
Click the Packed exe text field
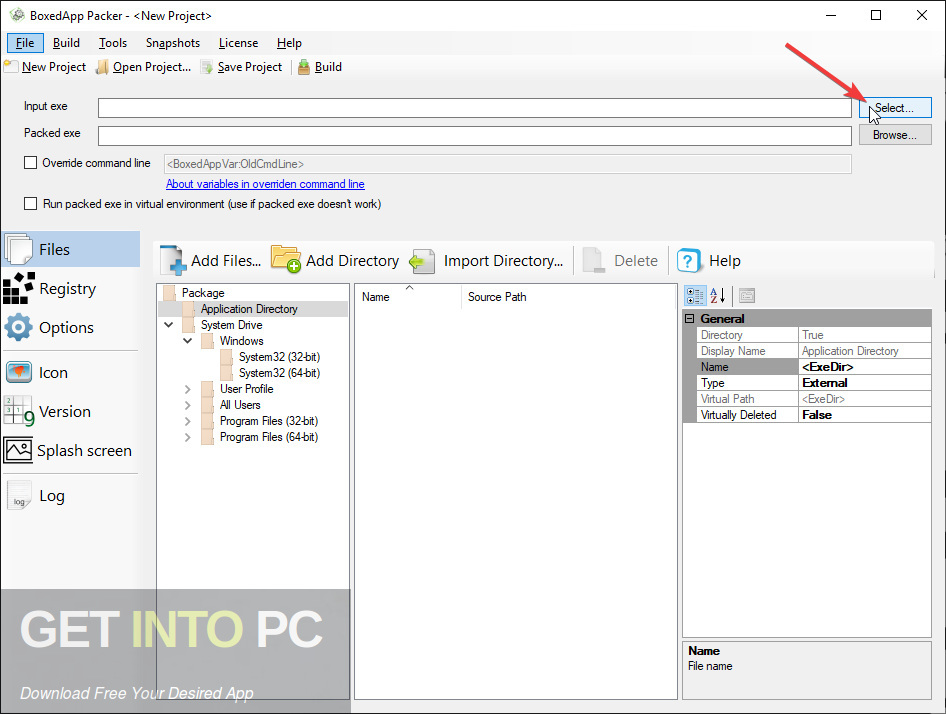coord(475,136)
